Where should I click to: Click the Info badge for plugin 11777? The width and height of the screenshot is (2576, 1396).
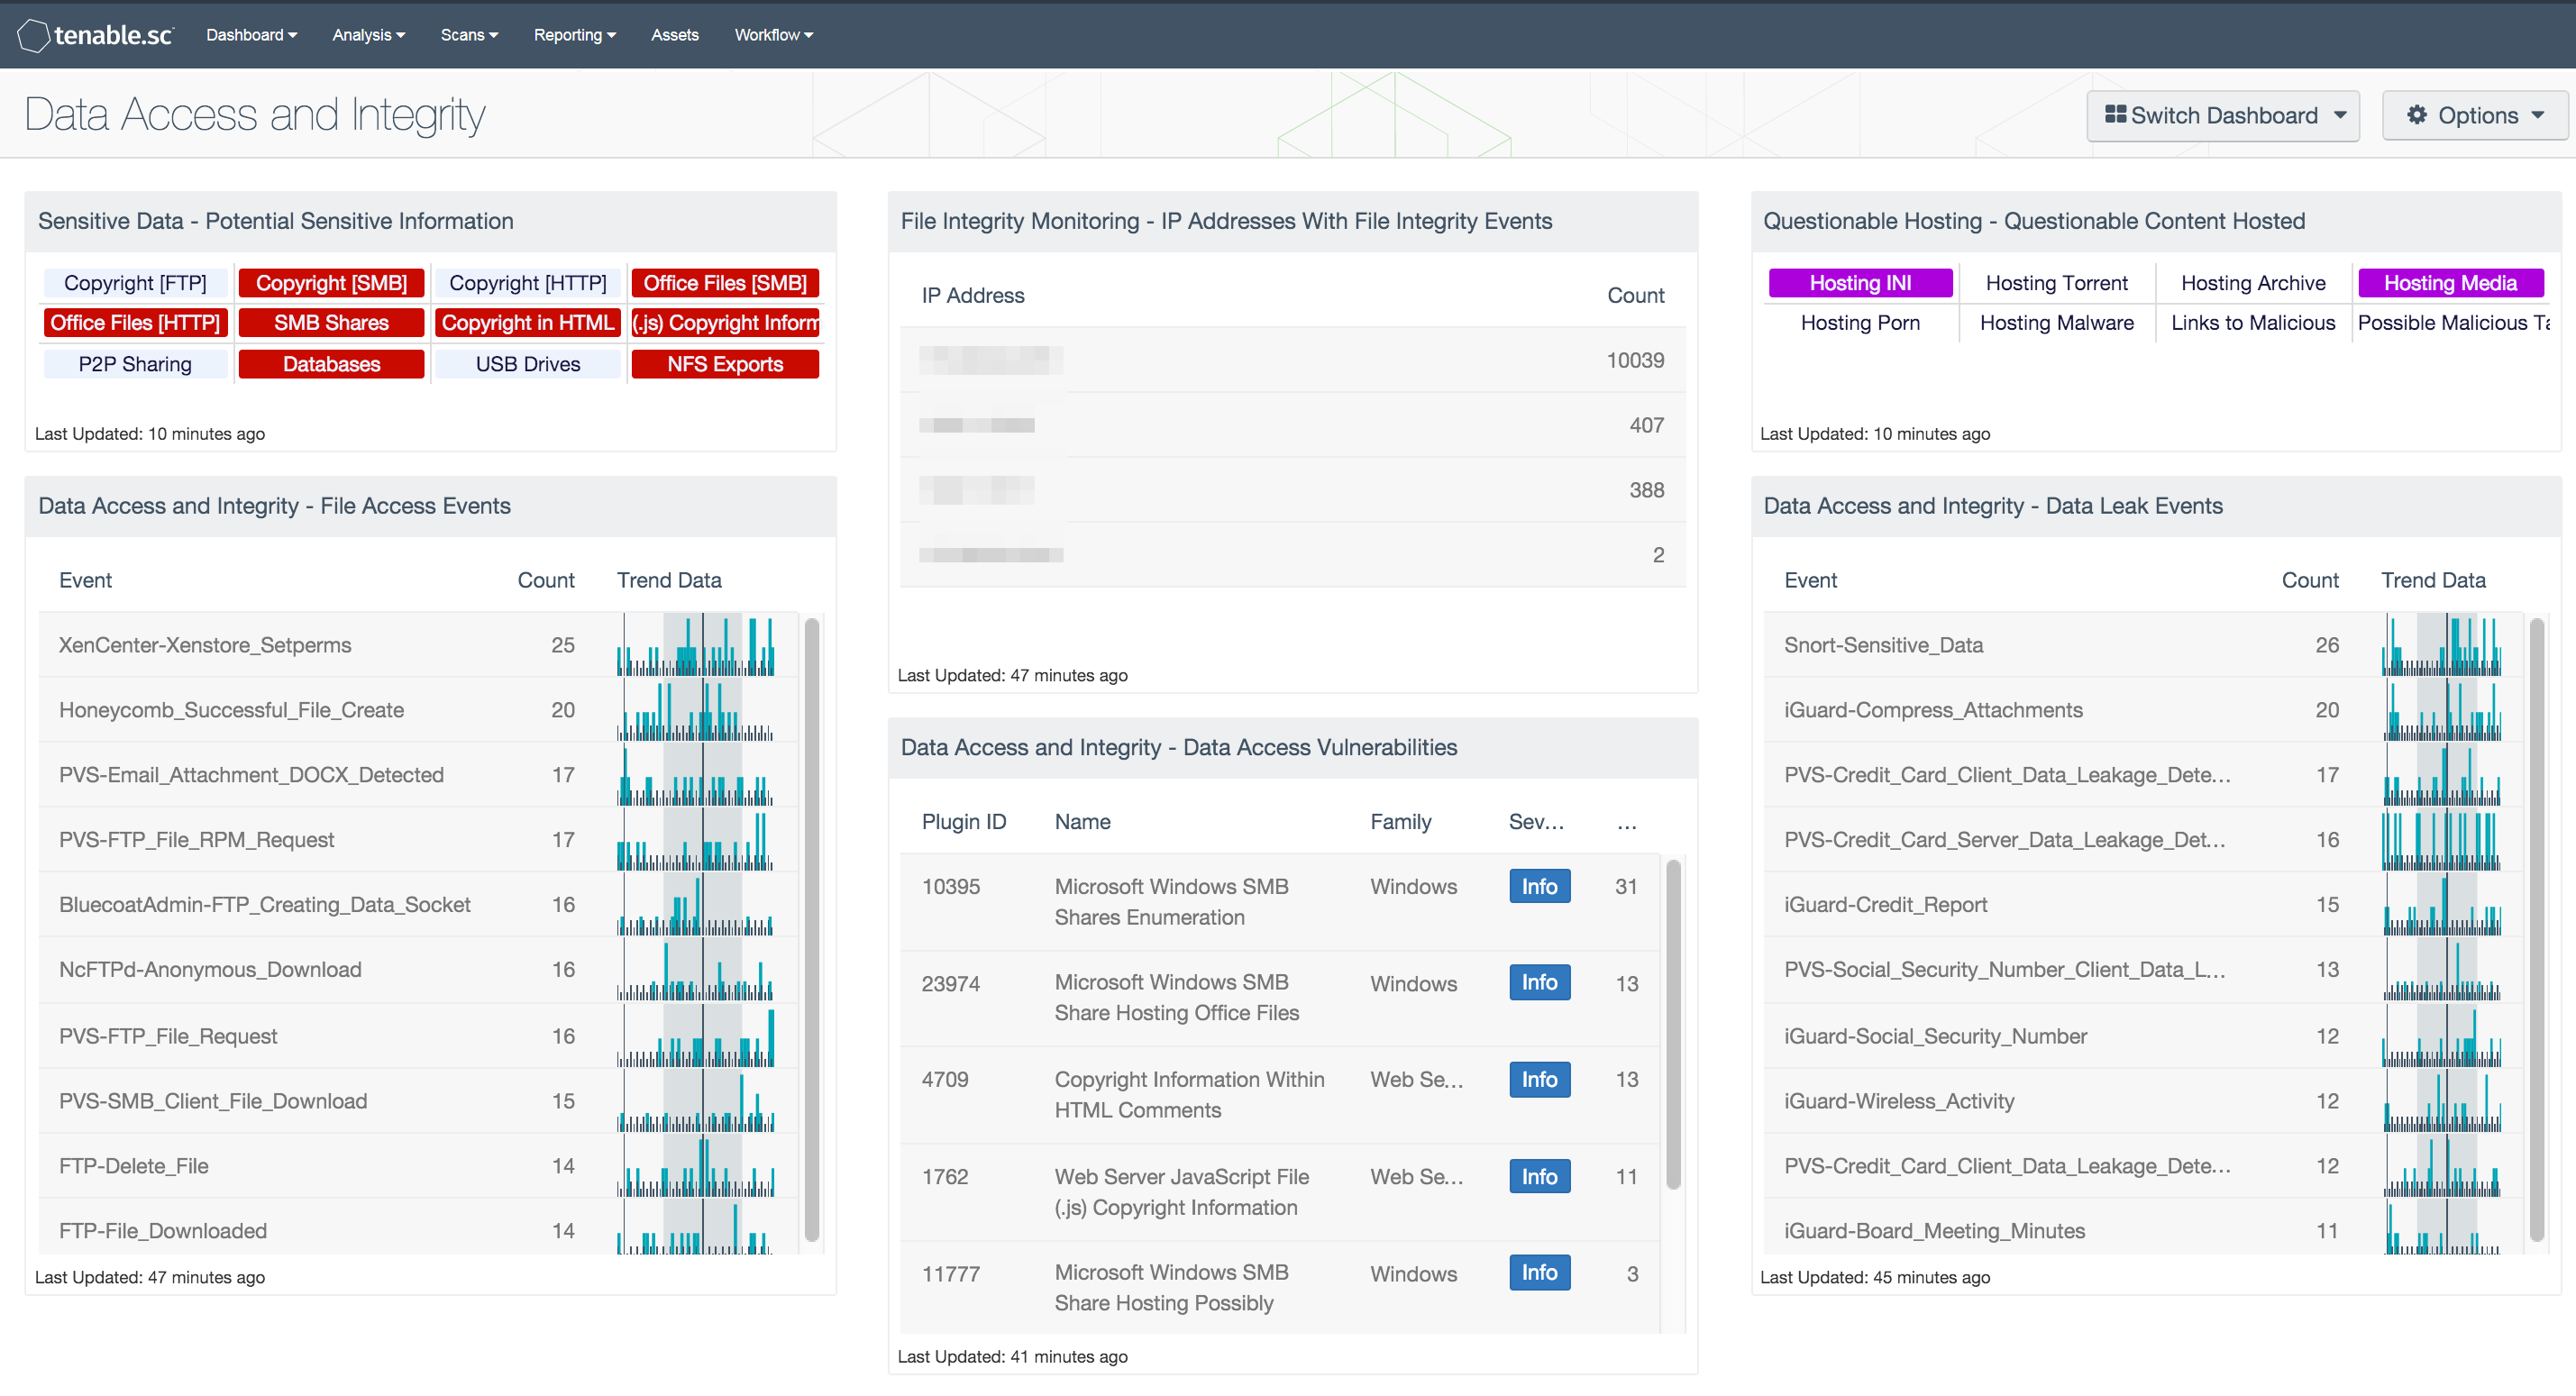tap(1539, 1272)
